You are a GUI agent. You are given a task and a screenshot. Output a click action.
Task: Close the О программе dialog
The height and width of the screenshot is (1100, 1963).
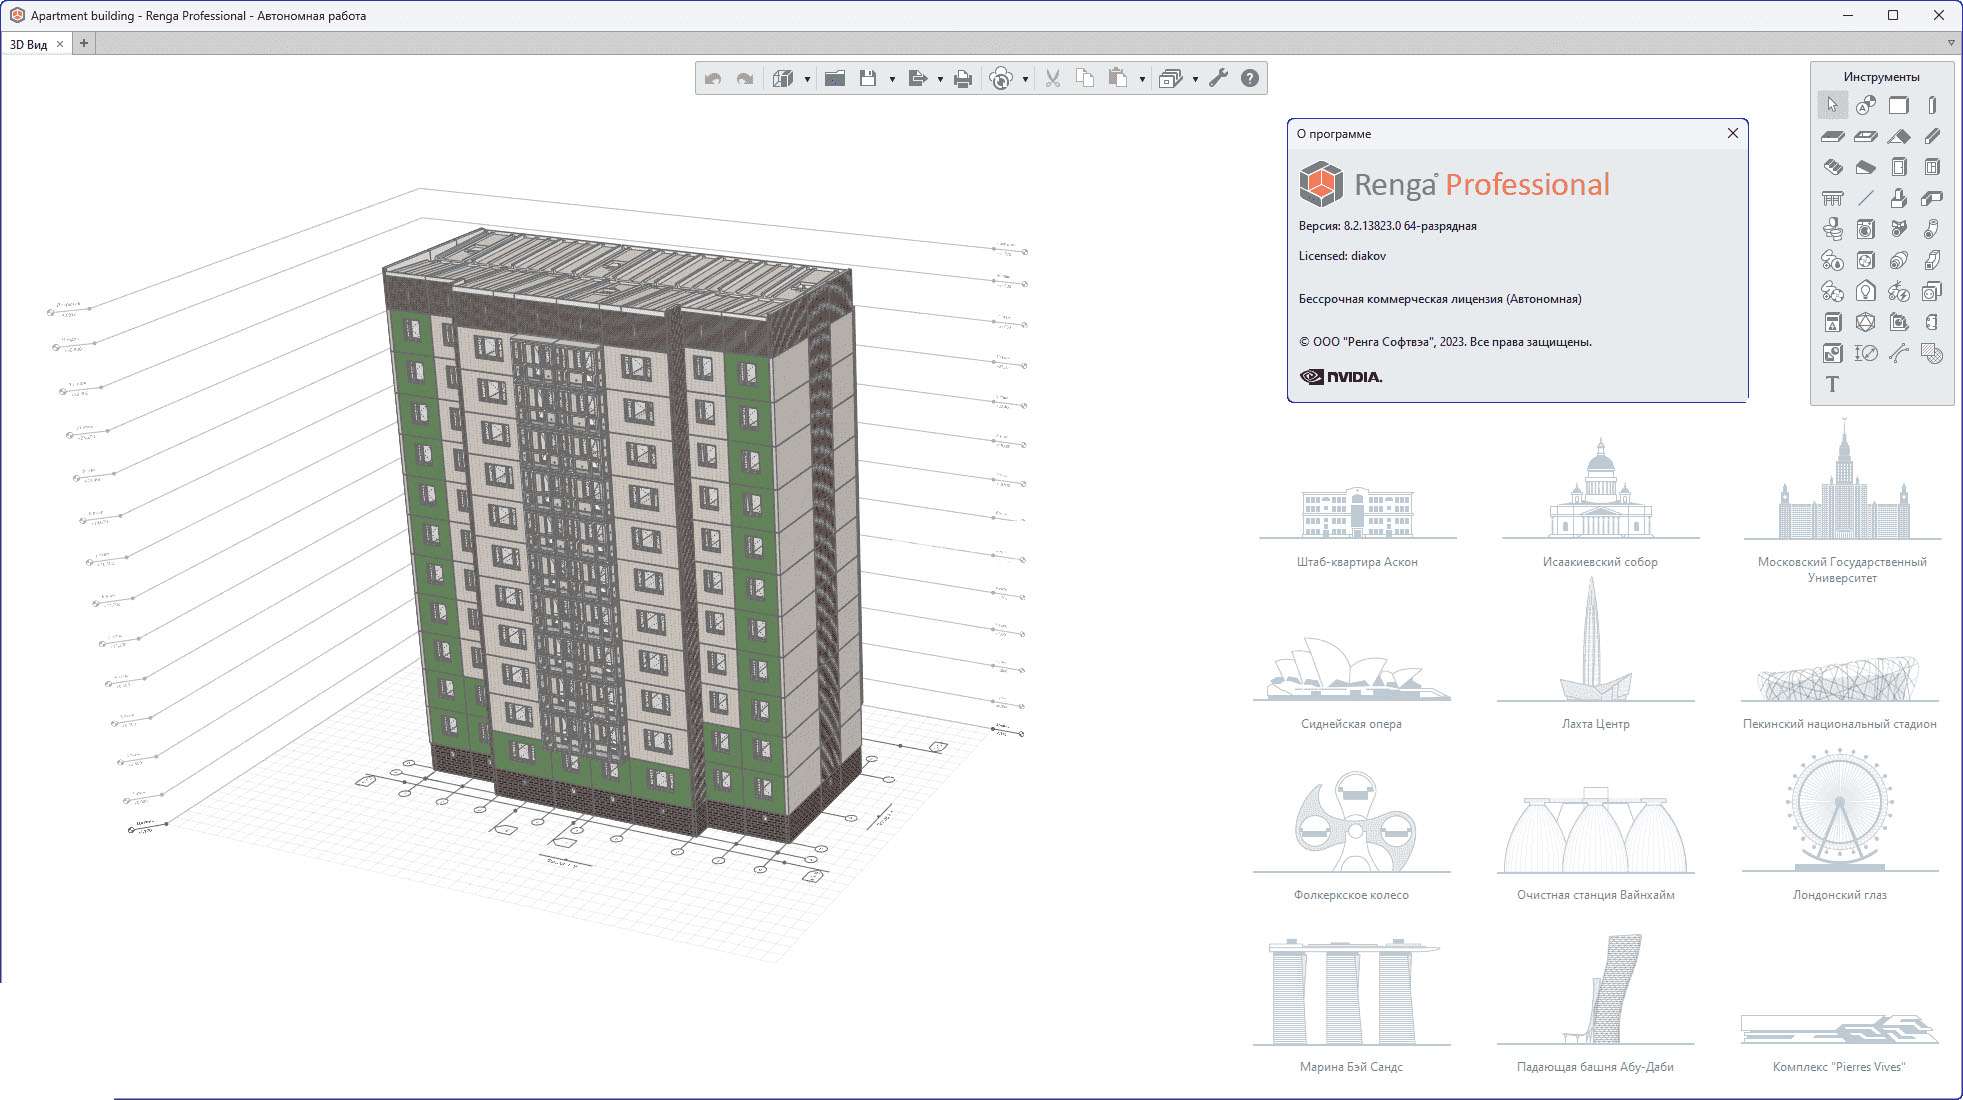pos(1732,133)
